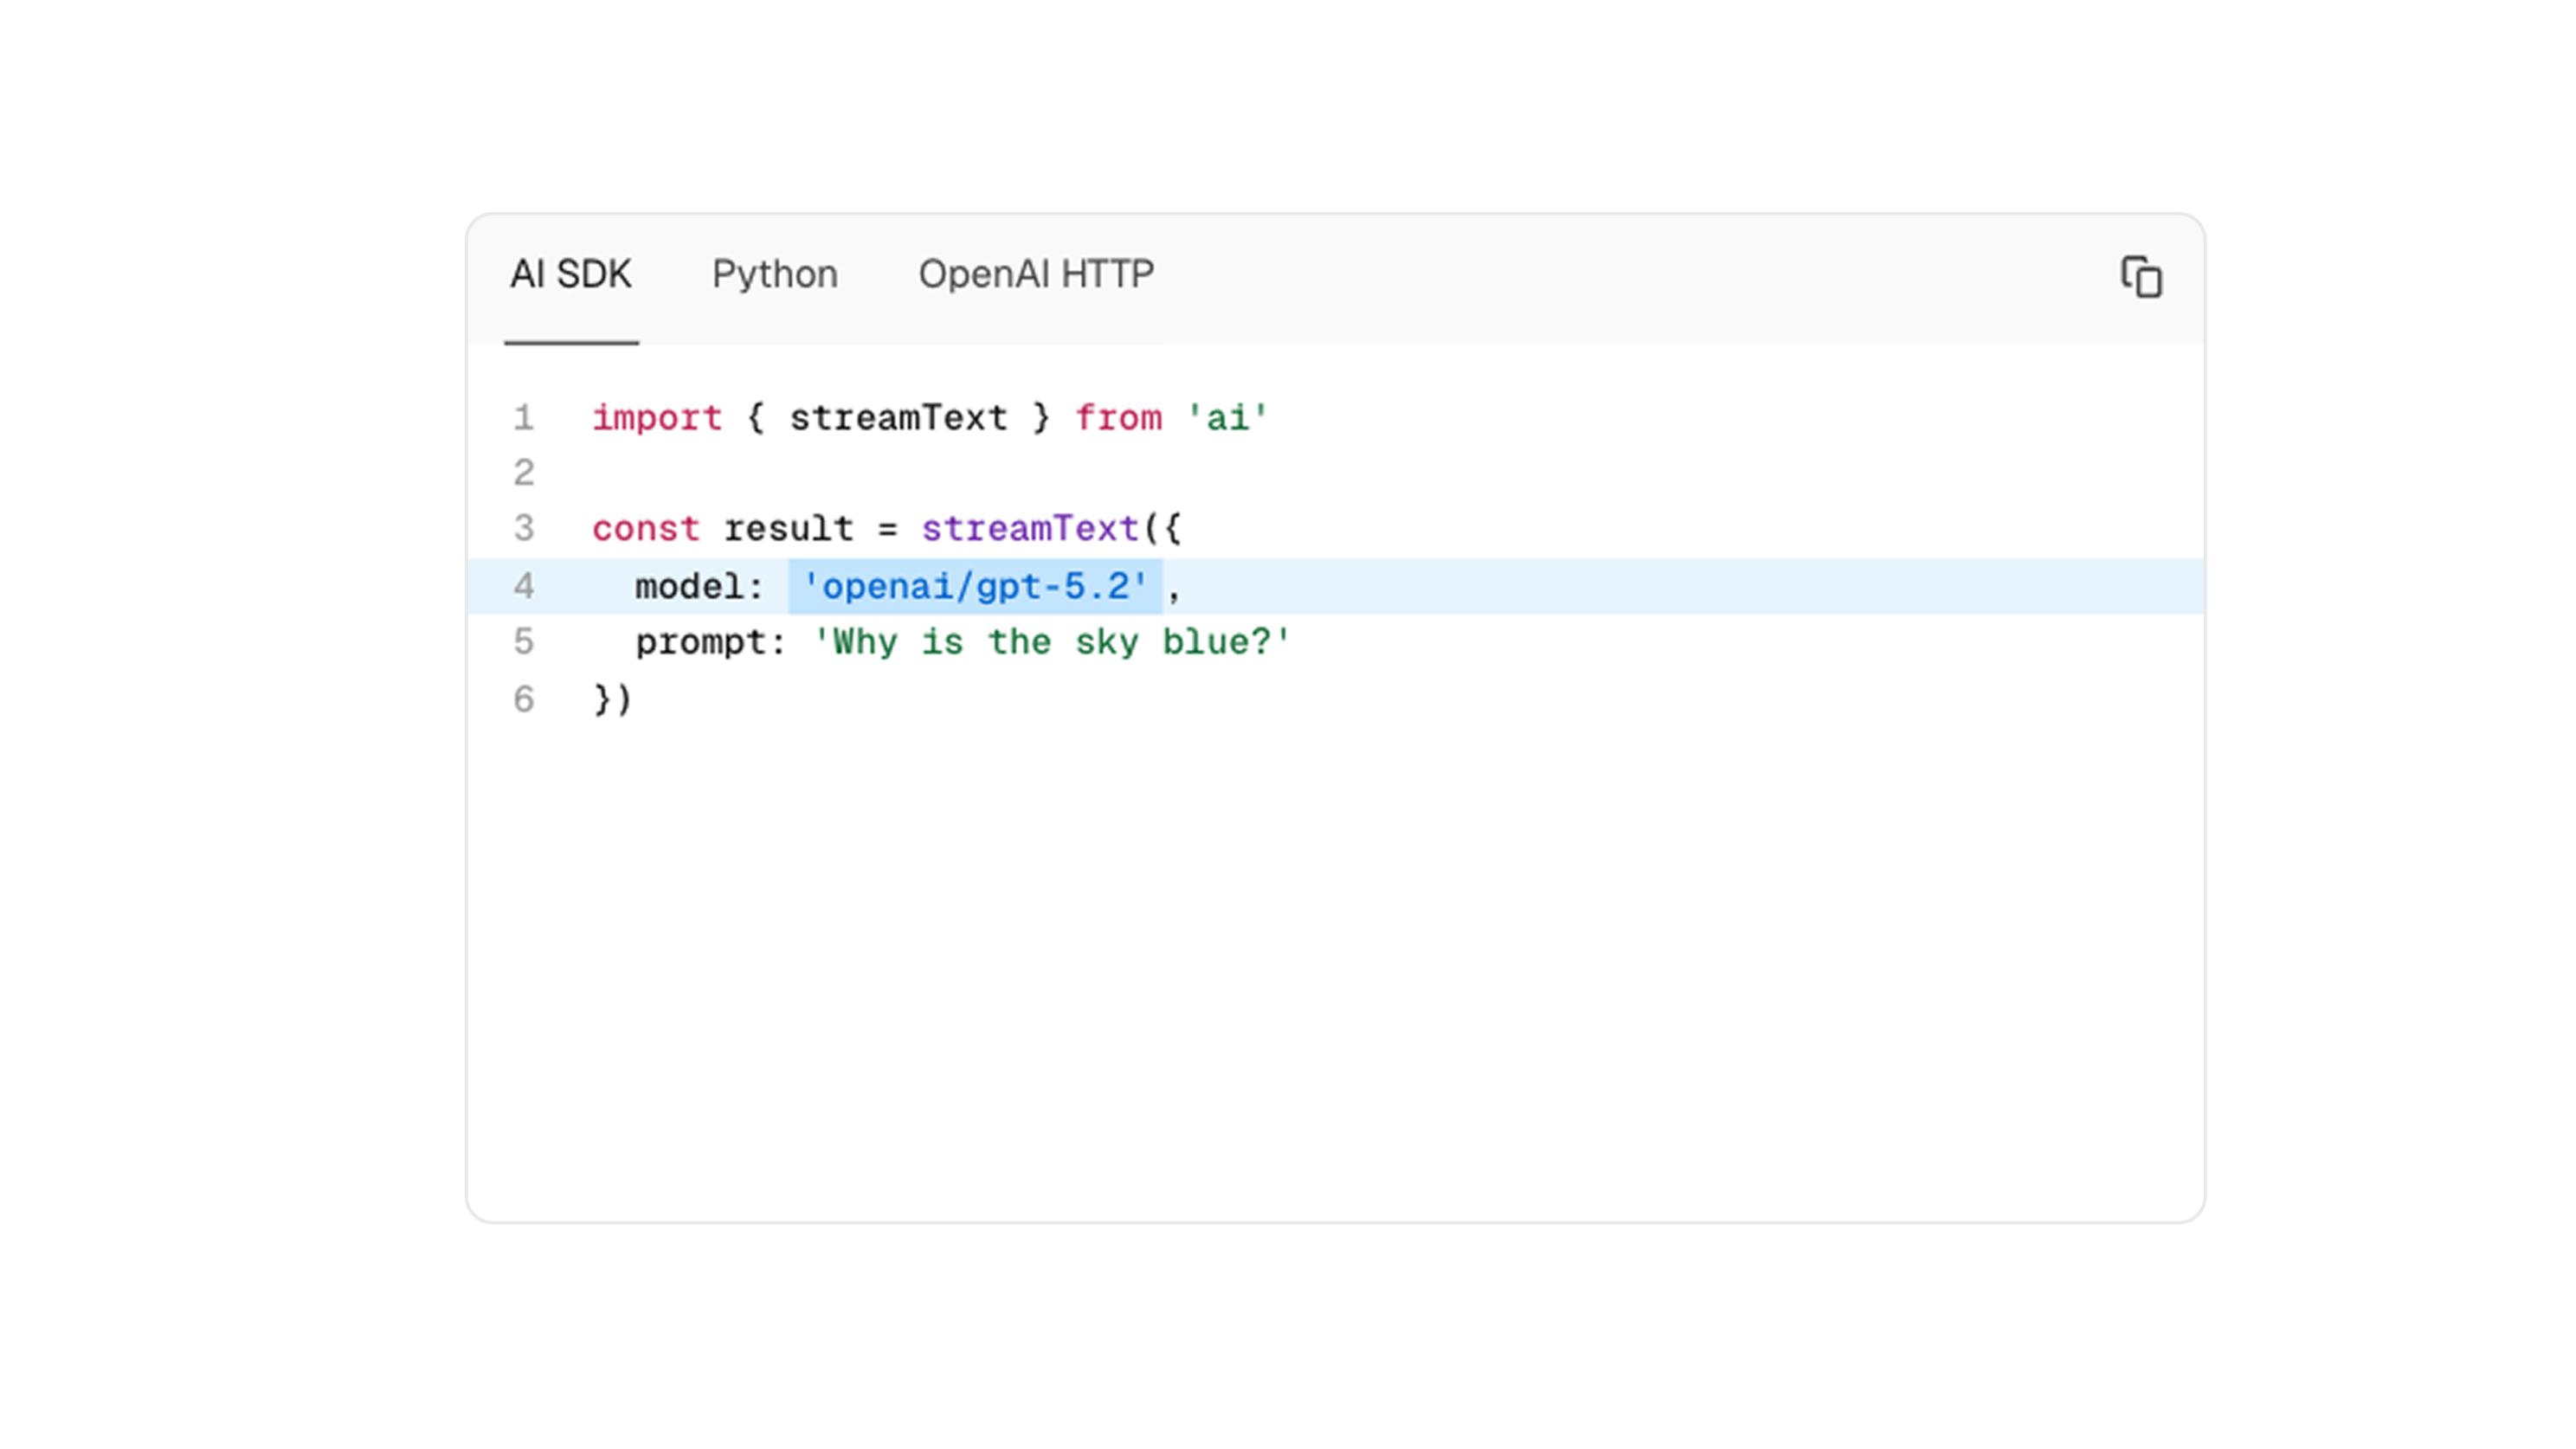Click the highlighted 'openai/gpt-5.2' model string
The height and width of the screenshot is (1449, 2576).
975,587
